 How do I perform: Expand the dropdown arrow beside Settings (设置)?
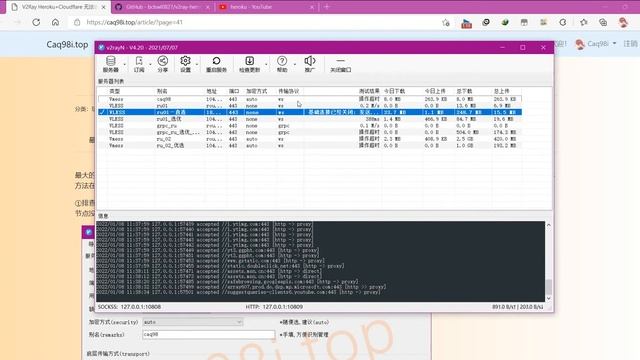pos(197,64)
